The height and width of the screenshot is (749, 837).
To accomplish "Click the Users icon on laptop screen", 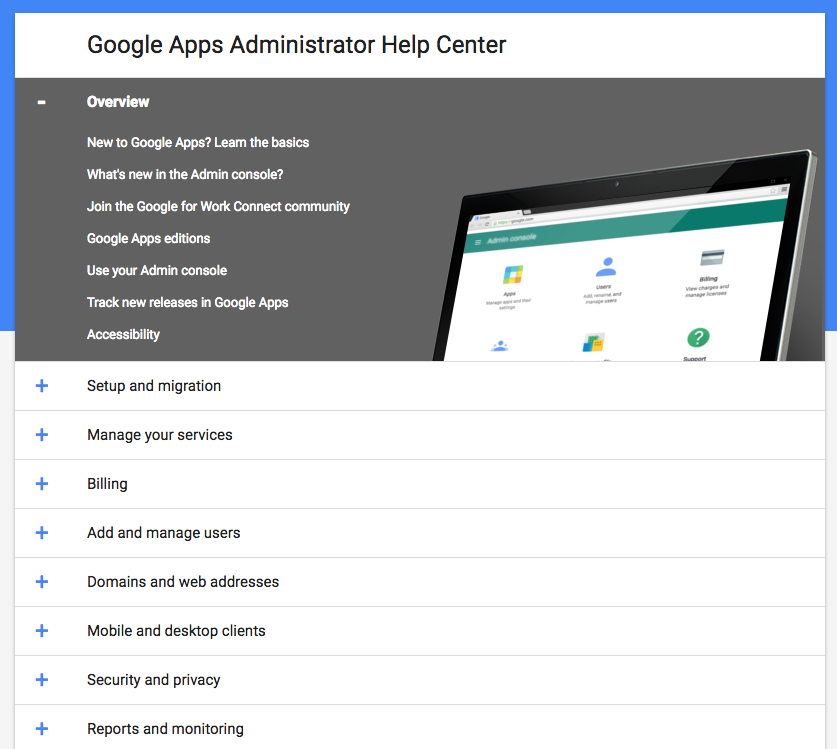I will (606, 267).
